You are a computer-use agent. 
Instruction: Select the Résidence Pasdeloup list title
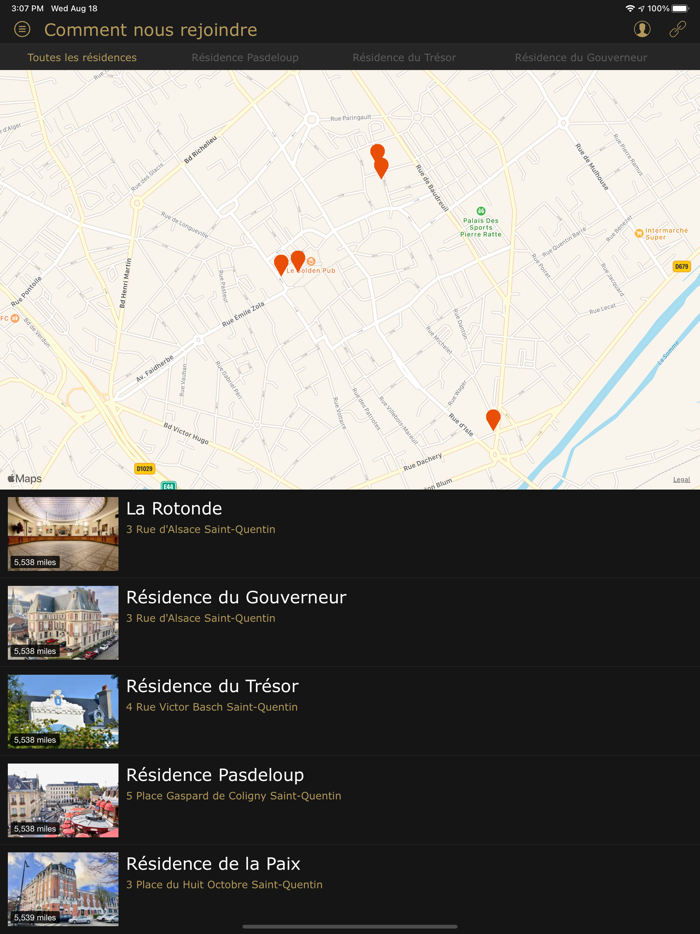[215, 775]
